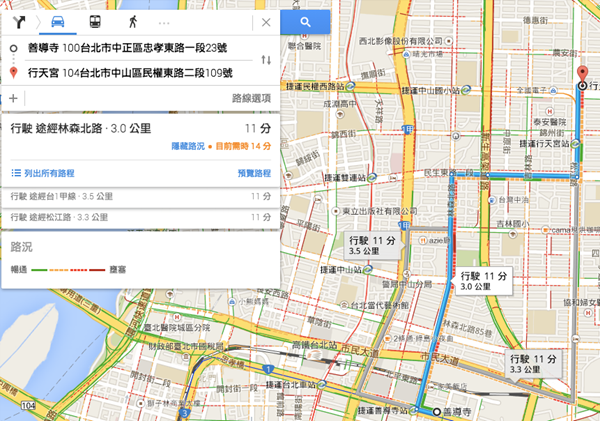The height and width of the screenshot is (421, 600).
Task: Expand the 途經松江路 alternate route
Action: coord(140,217)
